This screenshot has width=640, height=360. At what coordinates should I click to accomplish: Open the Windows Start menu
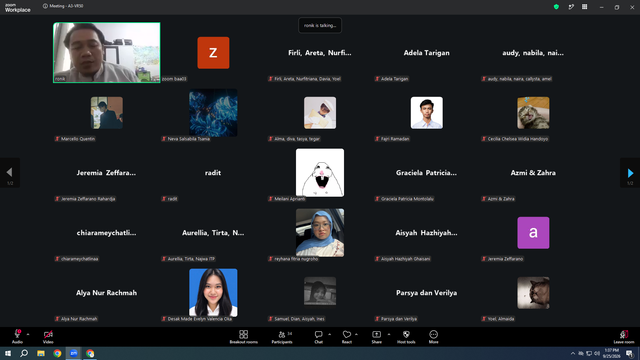pos(8,353)
